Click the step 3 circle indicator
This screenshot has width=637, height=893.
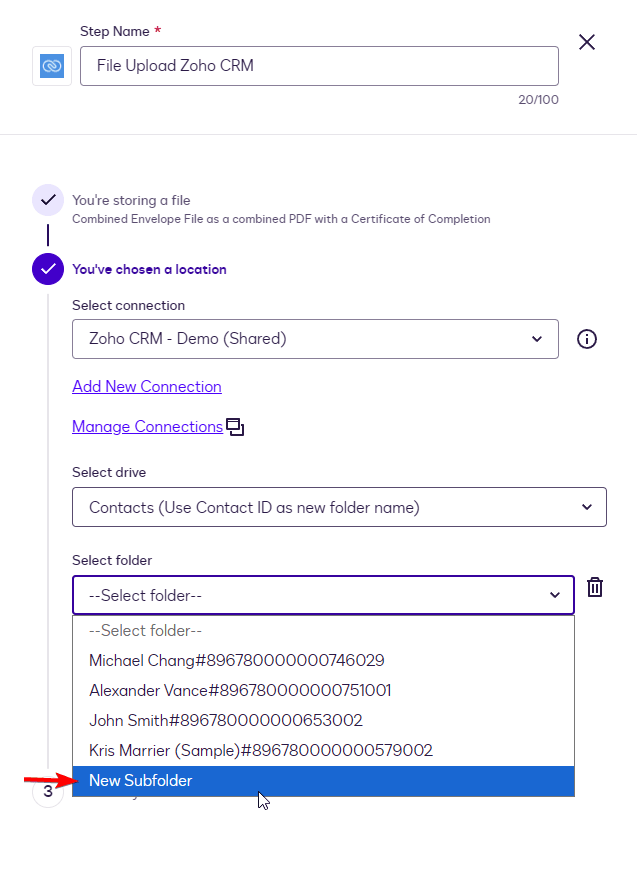click(x=48, y=791)
